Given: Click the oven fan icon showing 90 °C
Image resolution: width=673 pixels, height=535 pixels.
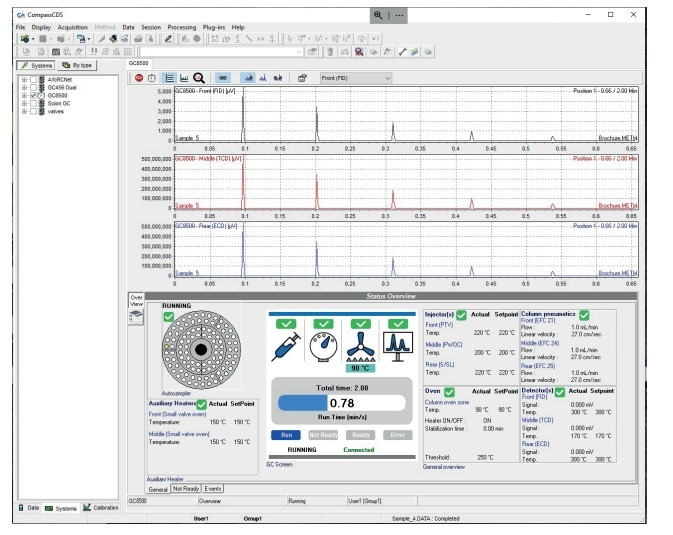Looking at the screenshot, I should (361, 347).
